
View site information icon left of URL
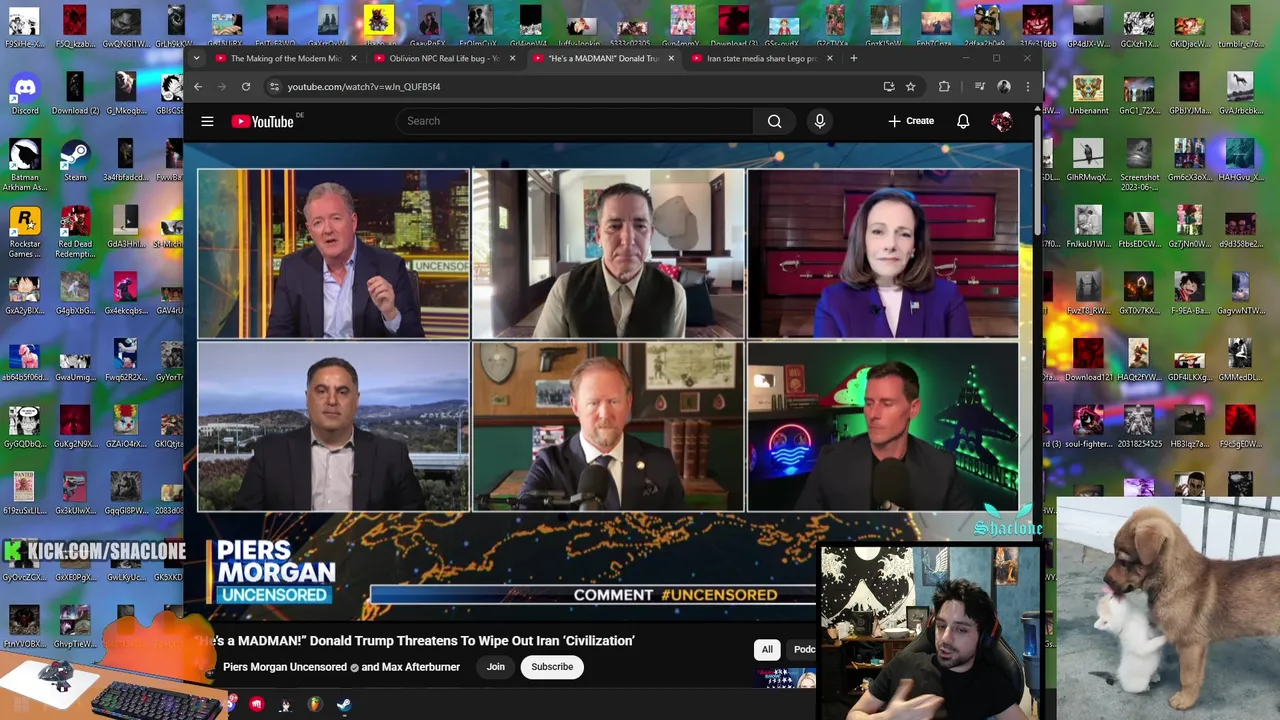pos(274,87)
